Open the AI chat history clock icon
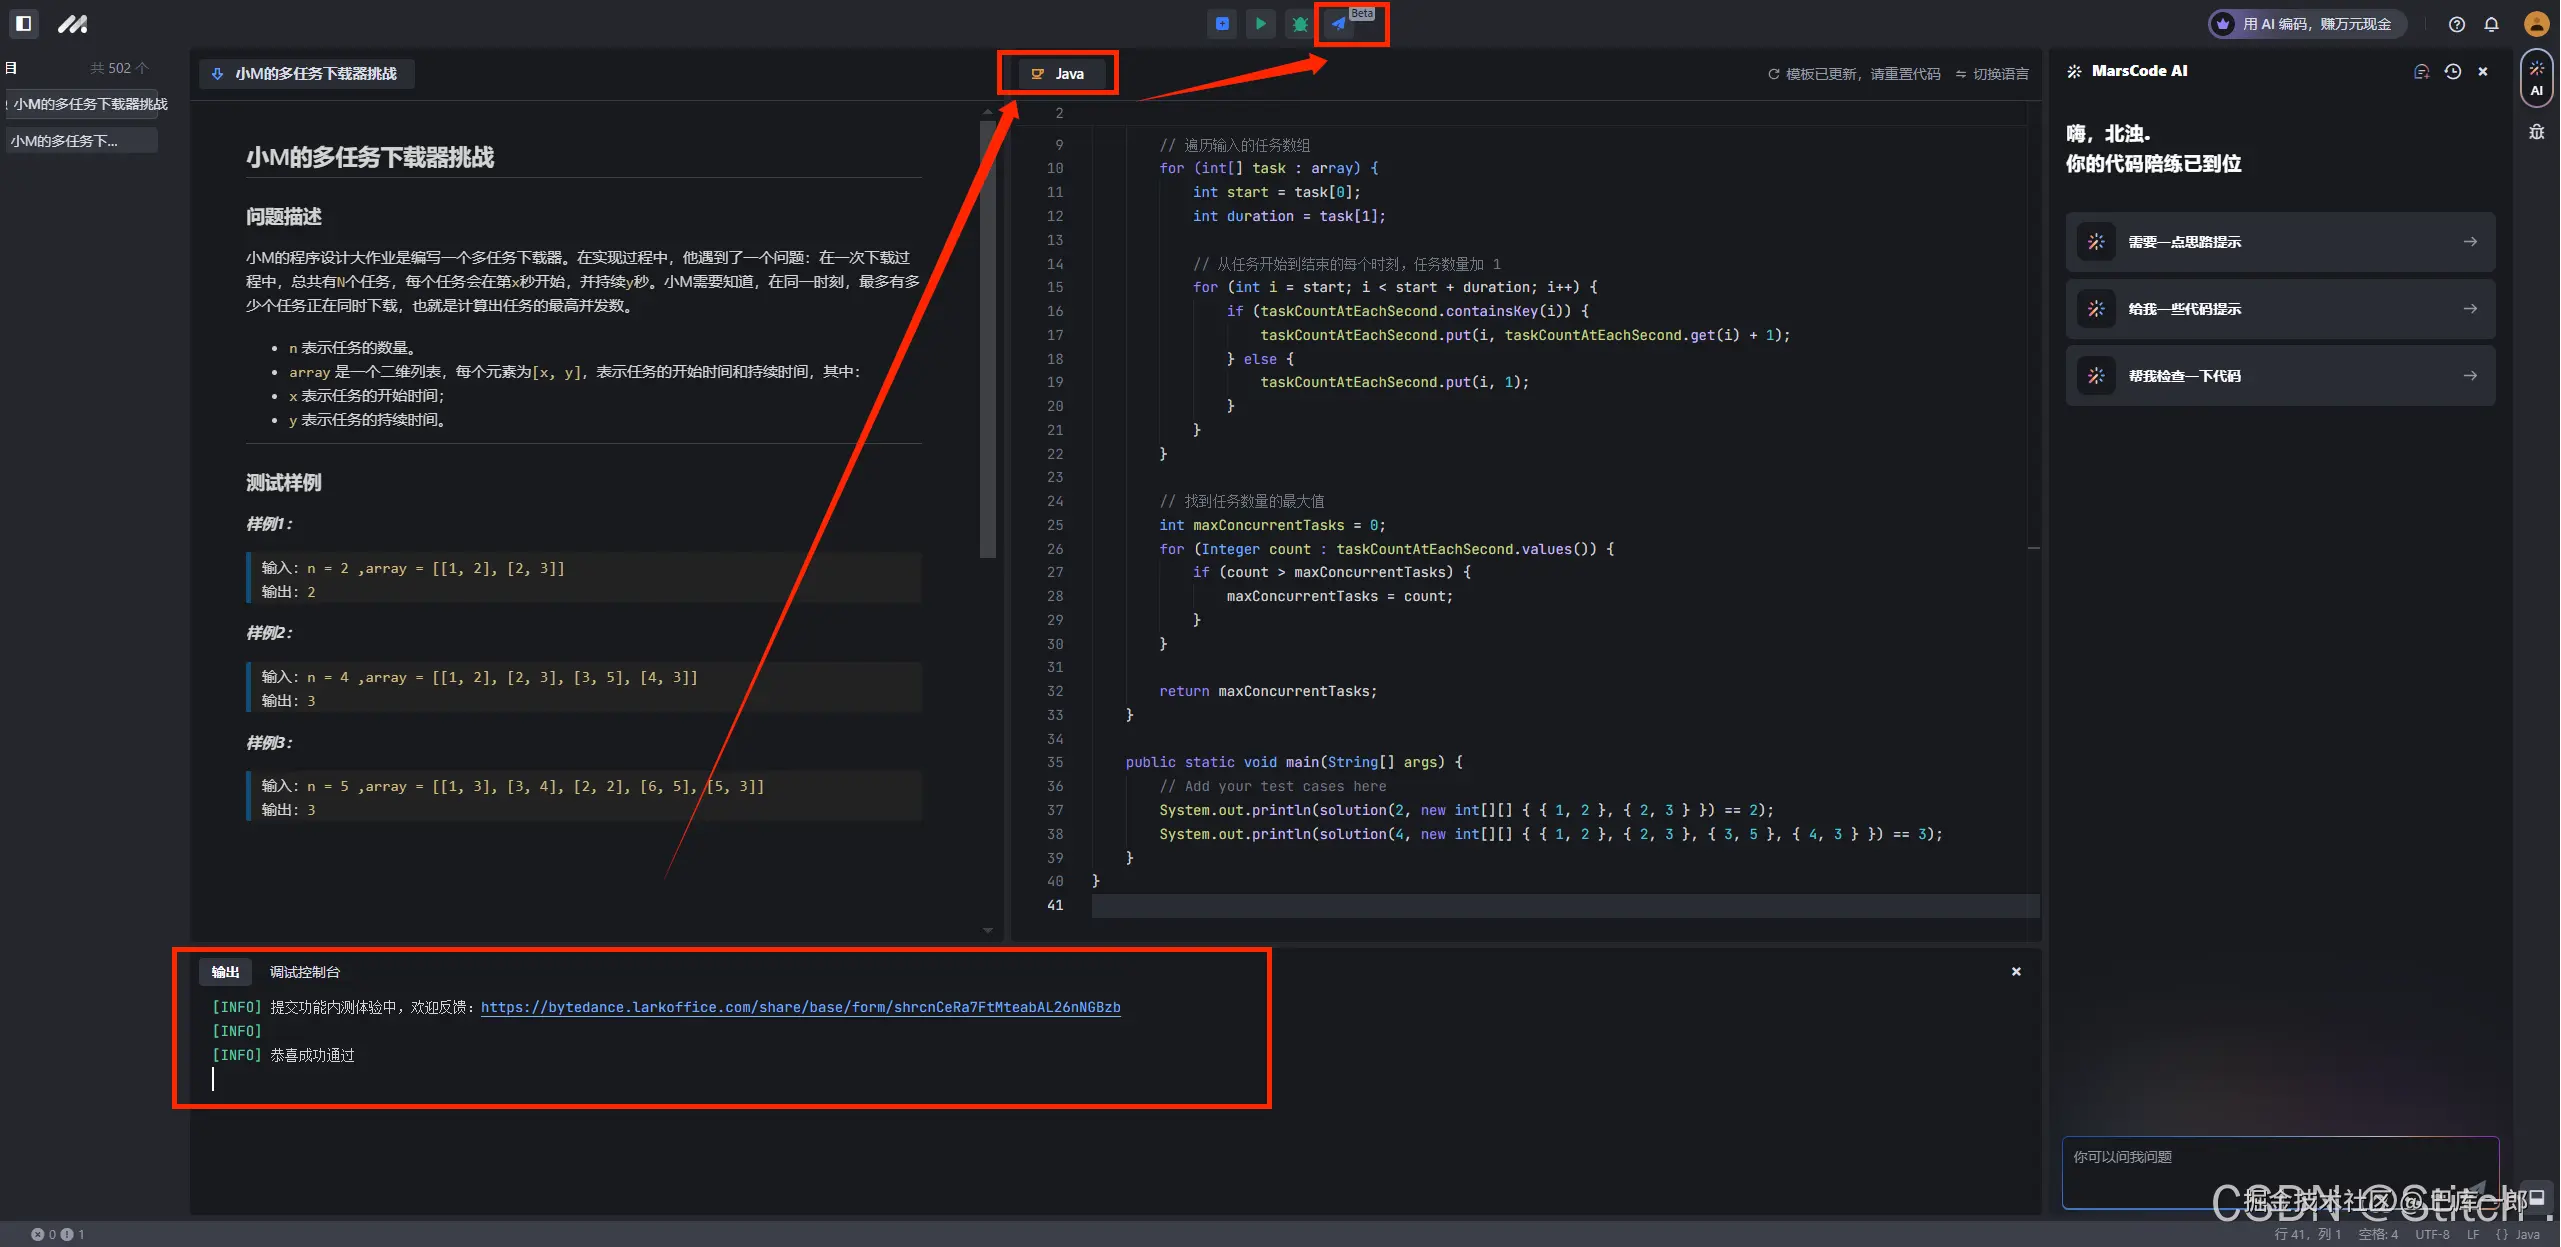 2452,72
